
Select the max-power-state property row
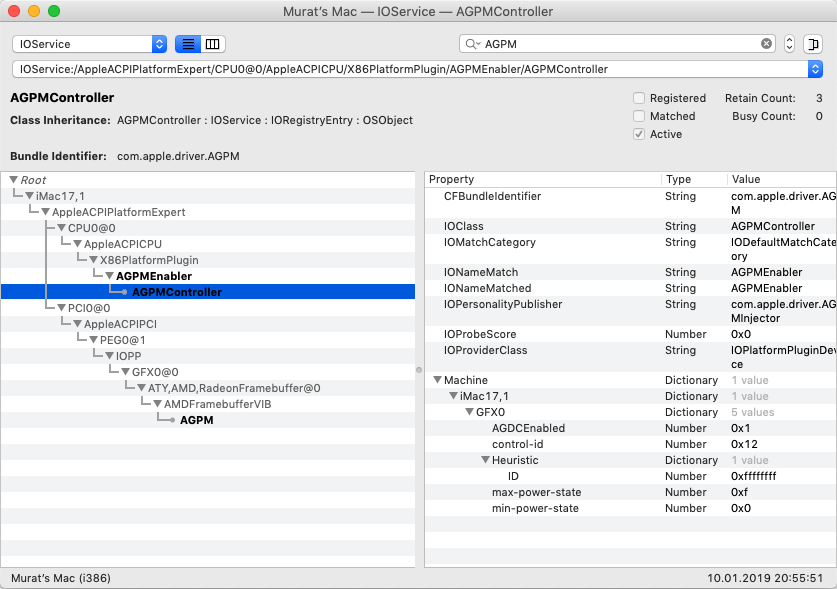[630, 492]
